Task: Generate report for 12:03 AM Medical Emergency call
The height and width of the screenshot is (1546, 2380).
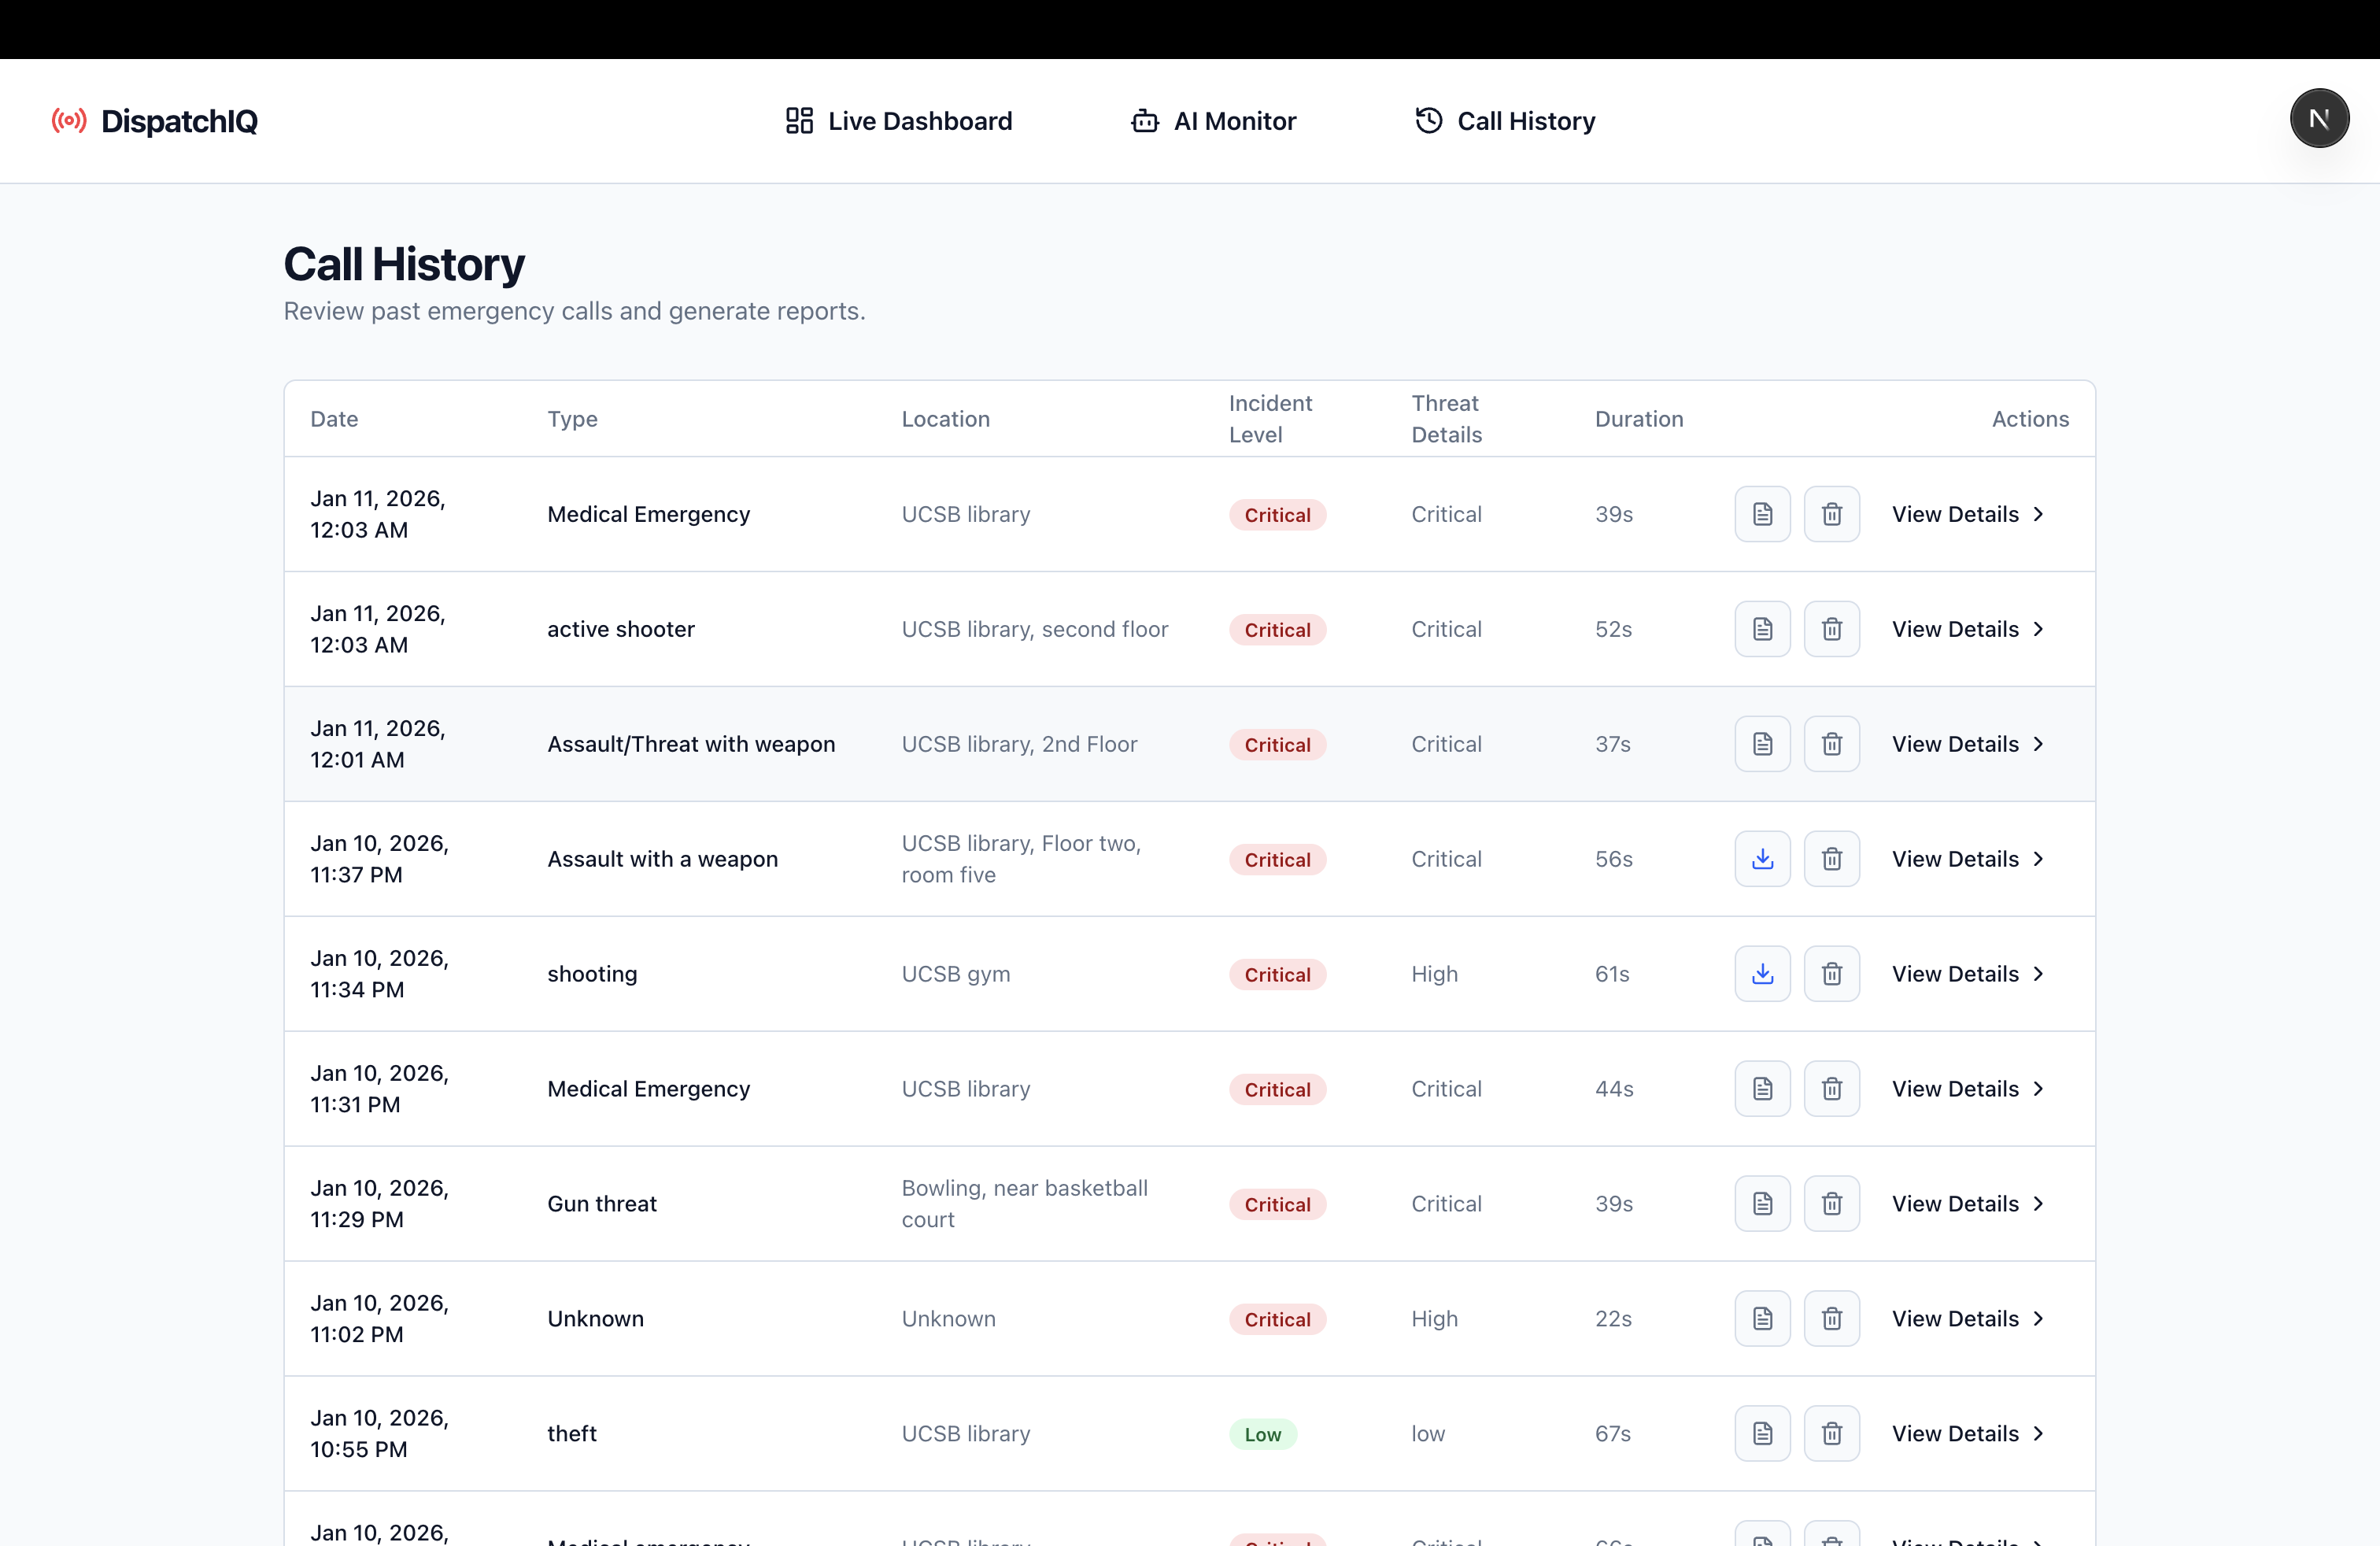Action: pyautogui.click(x=1762, y=514)
